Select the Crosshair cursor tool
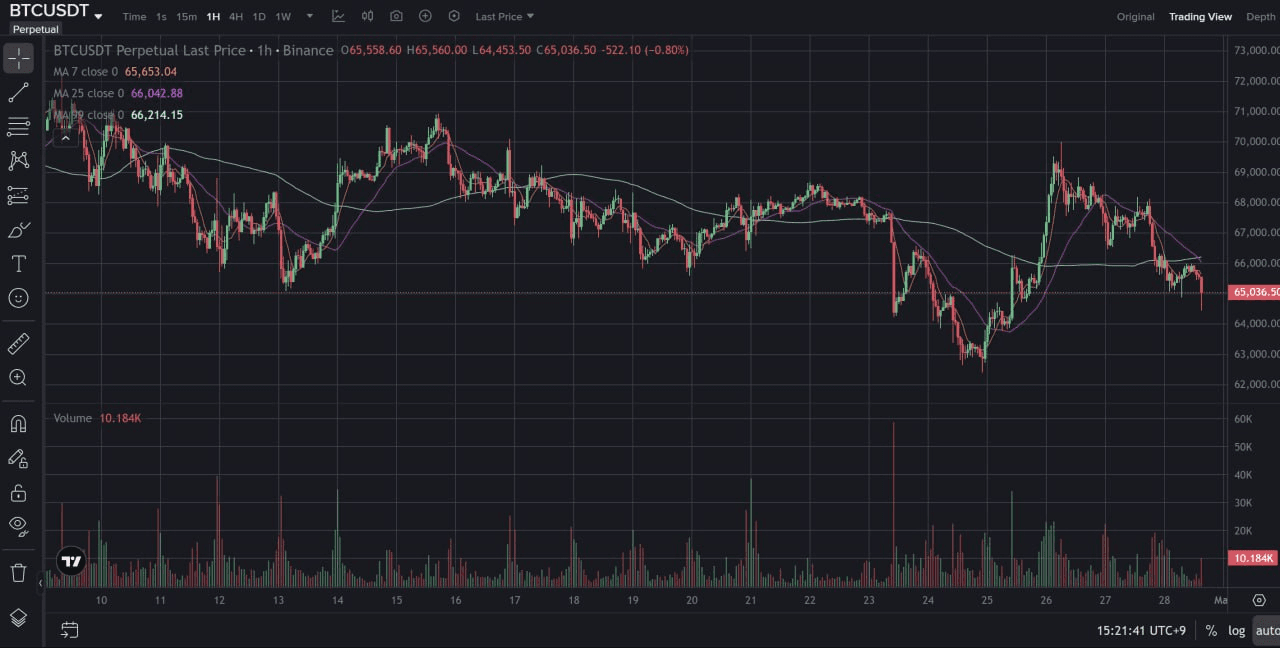Image resolution: width=1280 pixels, height=648 pixels. (19, 58)
